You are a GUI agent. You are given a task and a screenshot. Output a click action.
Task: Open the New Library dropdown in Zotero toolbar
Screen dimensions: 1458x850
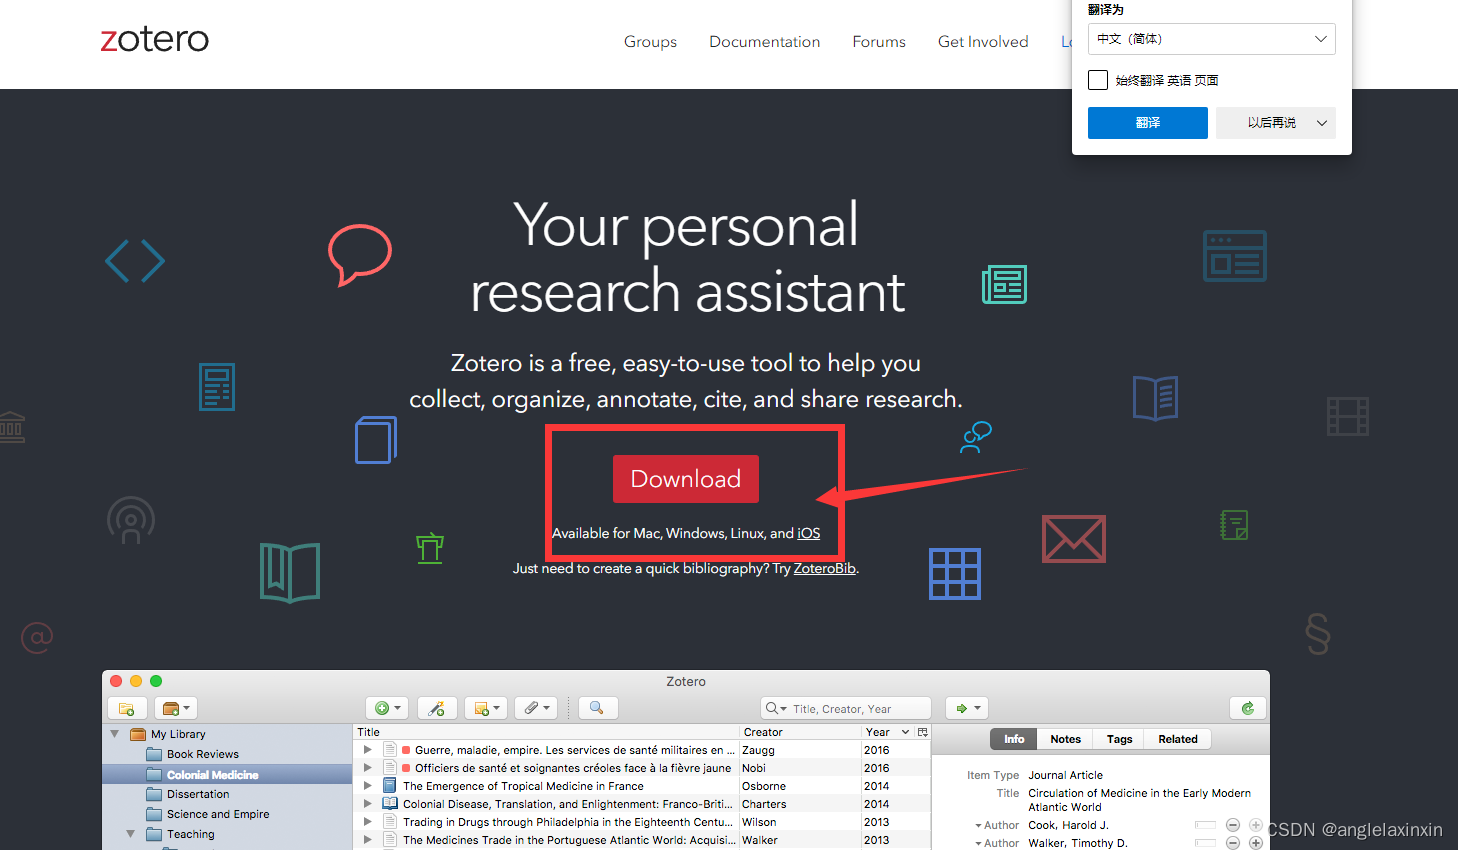coord(176,708)
